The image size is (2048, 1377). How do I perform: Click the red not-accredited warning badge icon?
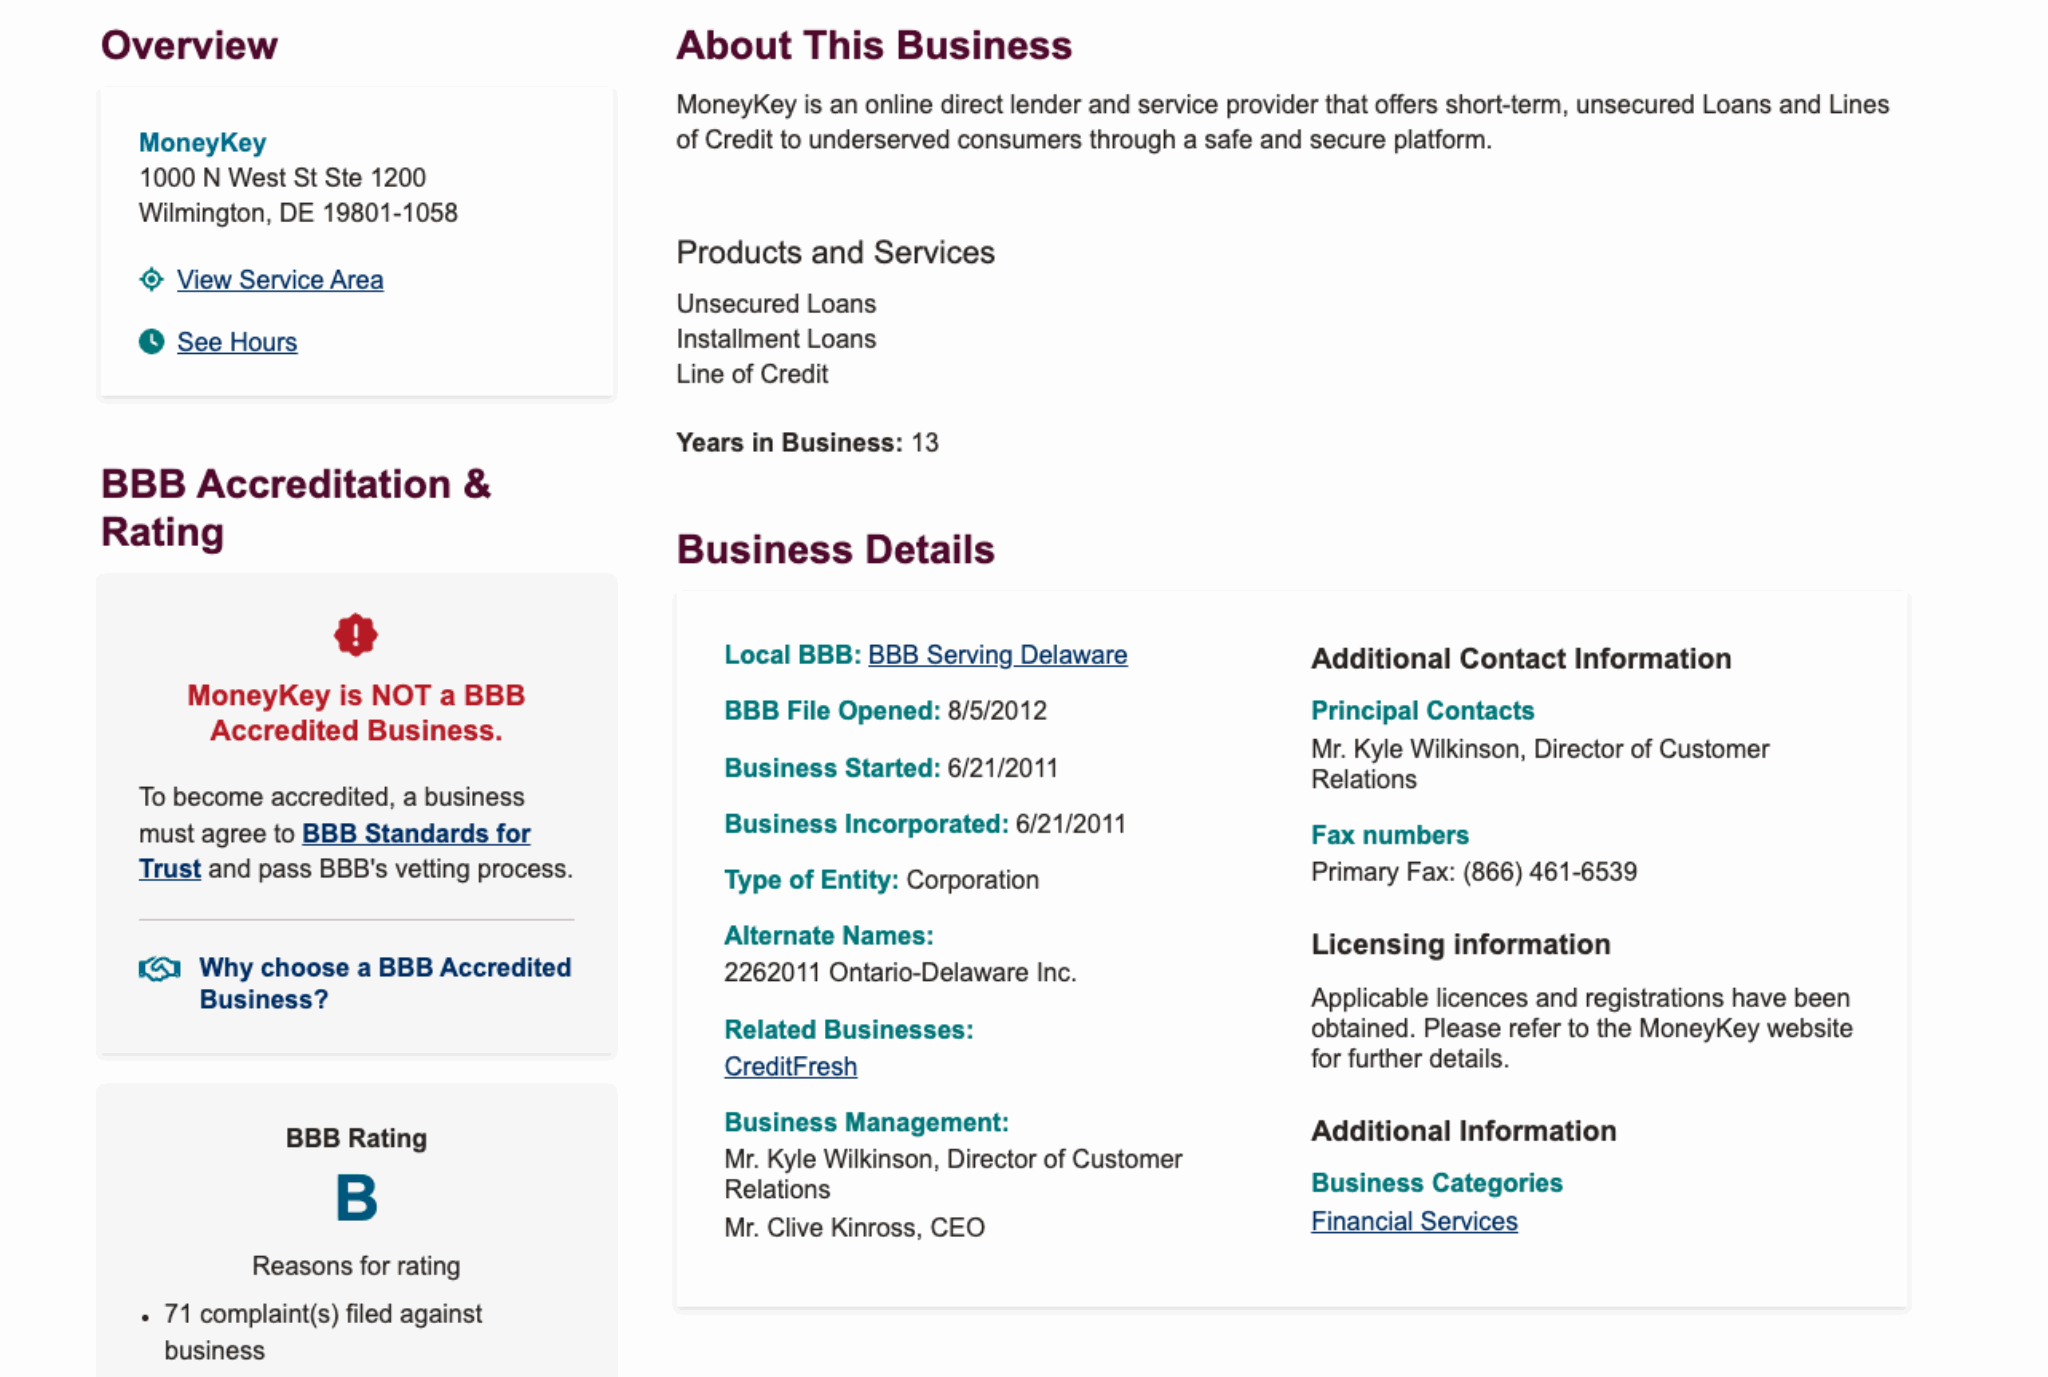pyautogui.click(x=356, y=635)
